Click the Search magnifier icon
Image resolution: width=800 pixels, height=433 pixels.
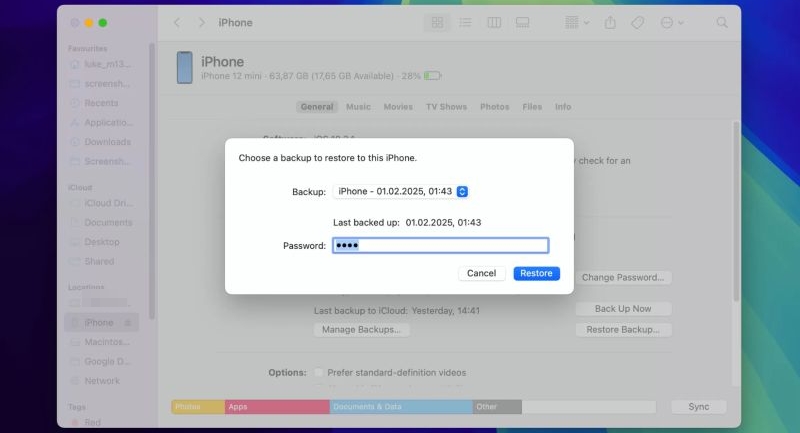(721, 22)
